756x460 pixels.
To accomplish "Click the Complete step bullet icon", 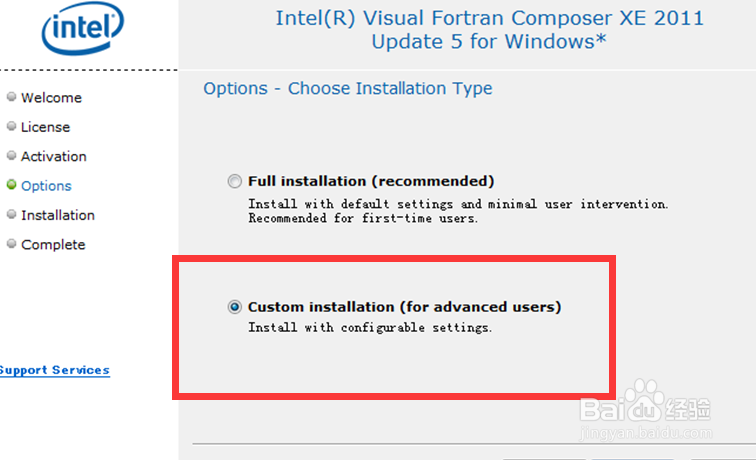I will (x=12, y=244).
